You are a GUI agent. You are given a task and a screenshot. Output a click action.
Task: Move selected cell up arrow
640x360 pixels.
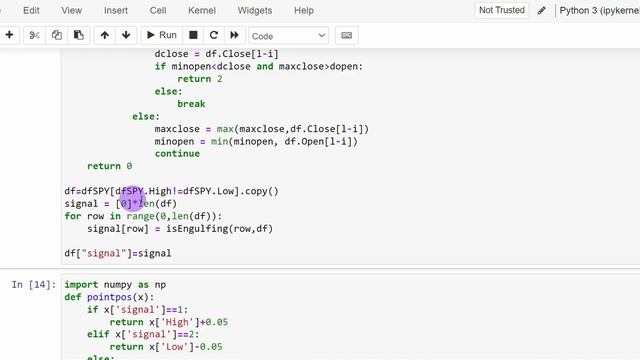(104, 35)
